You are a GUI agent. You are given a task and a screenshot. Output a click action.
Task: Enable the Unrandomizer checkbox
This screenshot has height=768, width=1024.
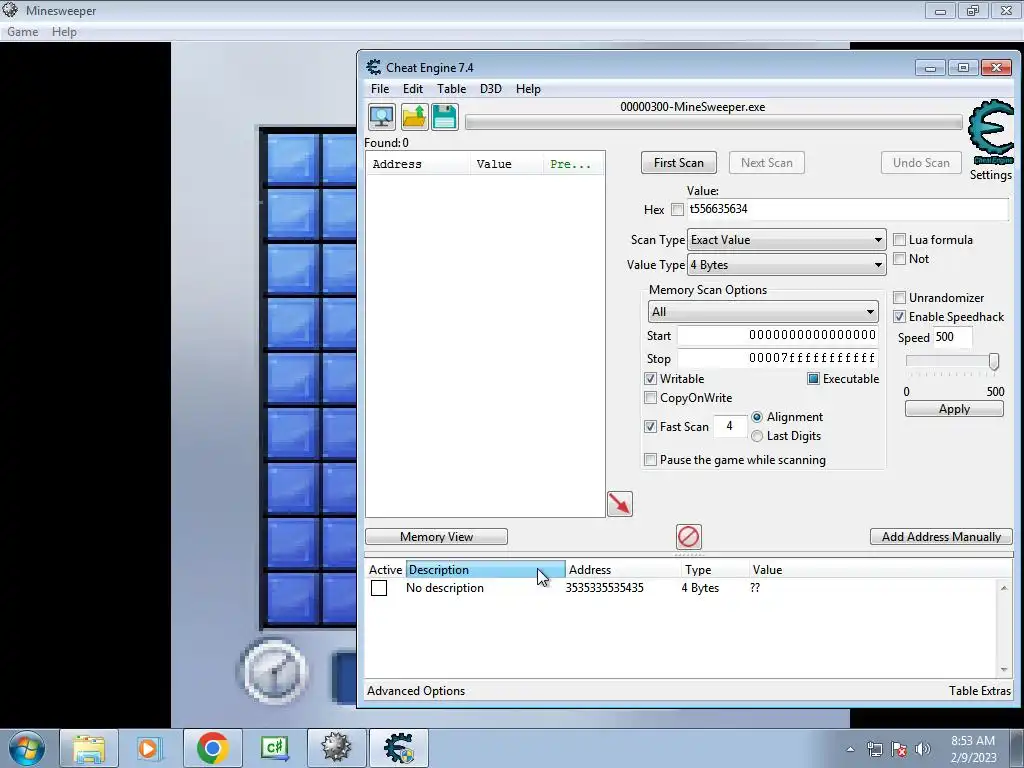[x=899, y=298]
